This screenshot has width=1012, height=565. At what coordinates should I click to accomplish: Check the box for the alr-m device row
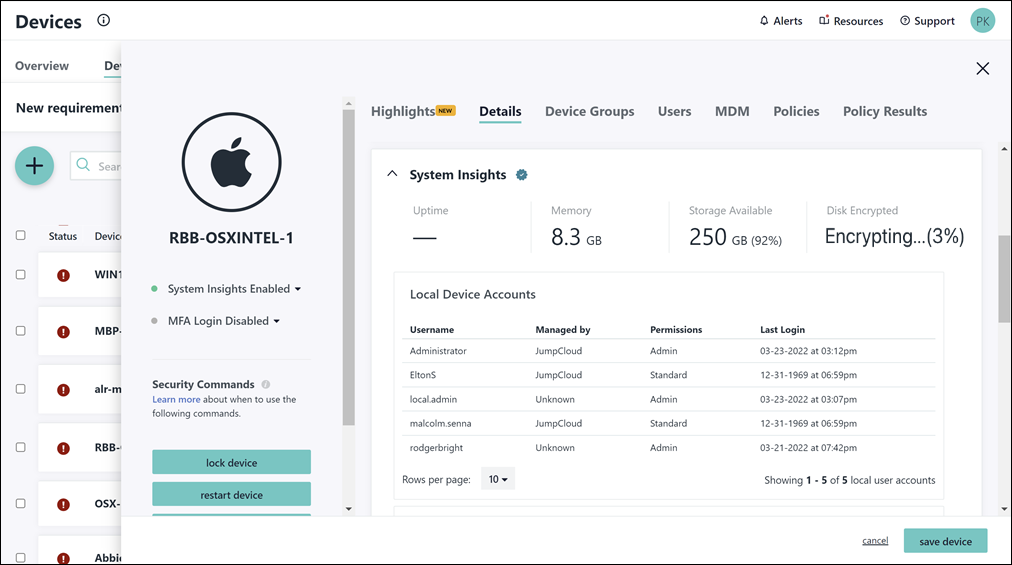(x=21, y=390)
